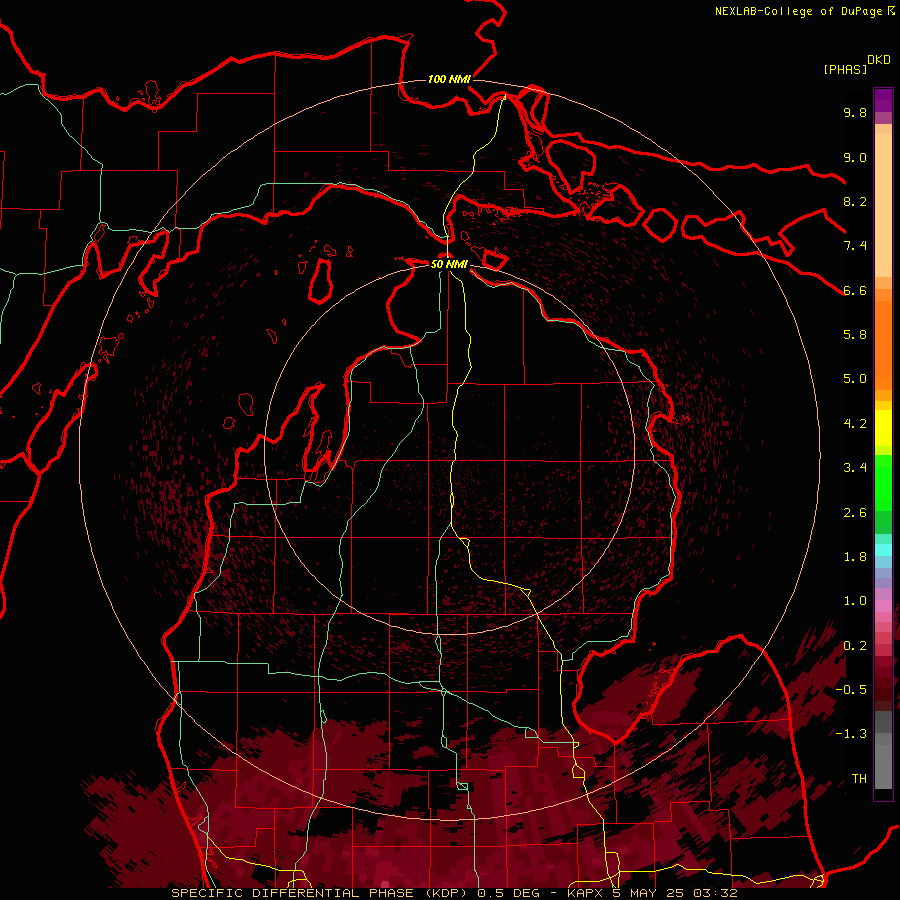Click the -1.3 legend value

851,734
